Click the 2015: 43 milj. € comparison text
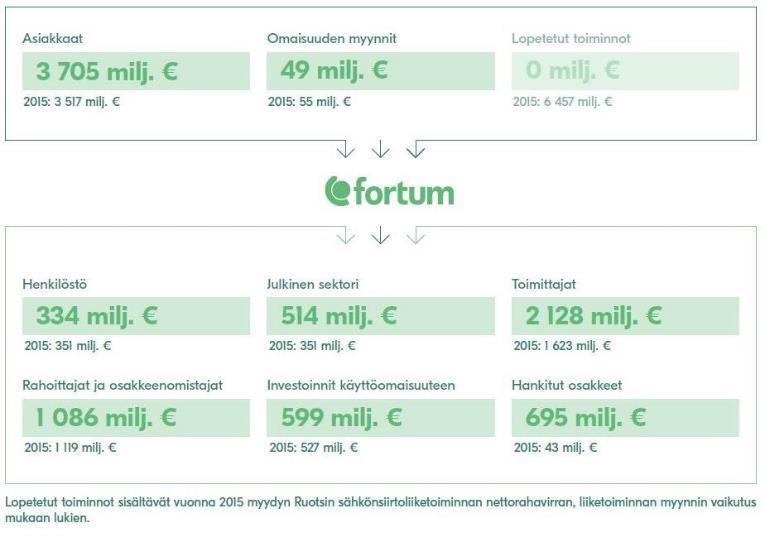The width and height of the screenshot is (765, 542). (x=555, y=447)
